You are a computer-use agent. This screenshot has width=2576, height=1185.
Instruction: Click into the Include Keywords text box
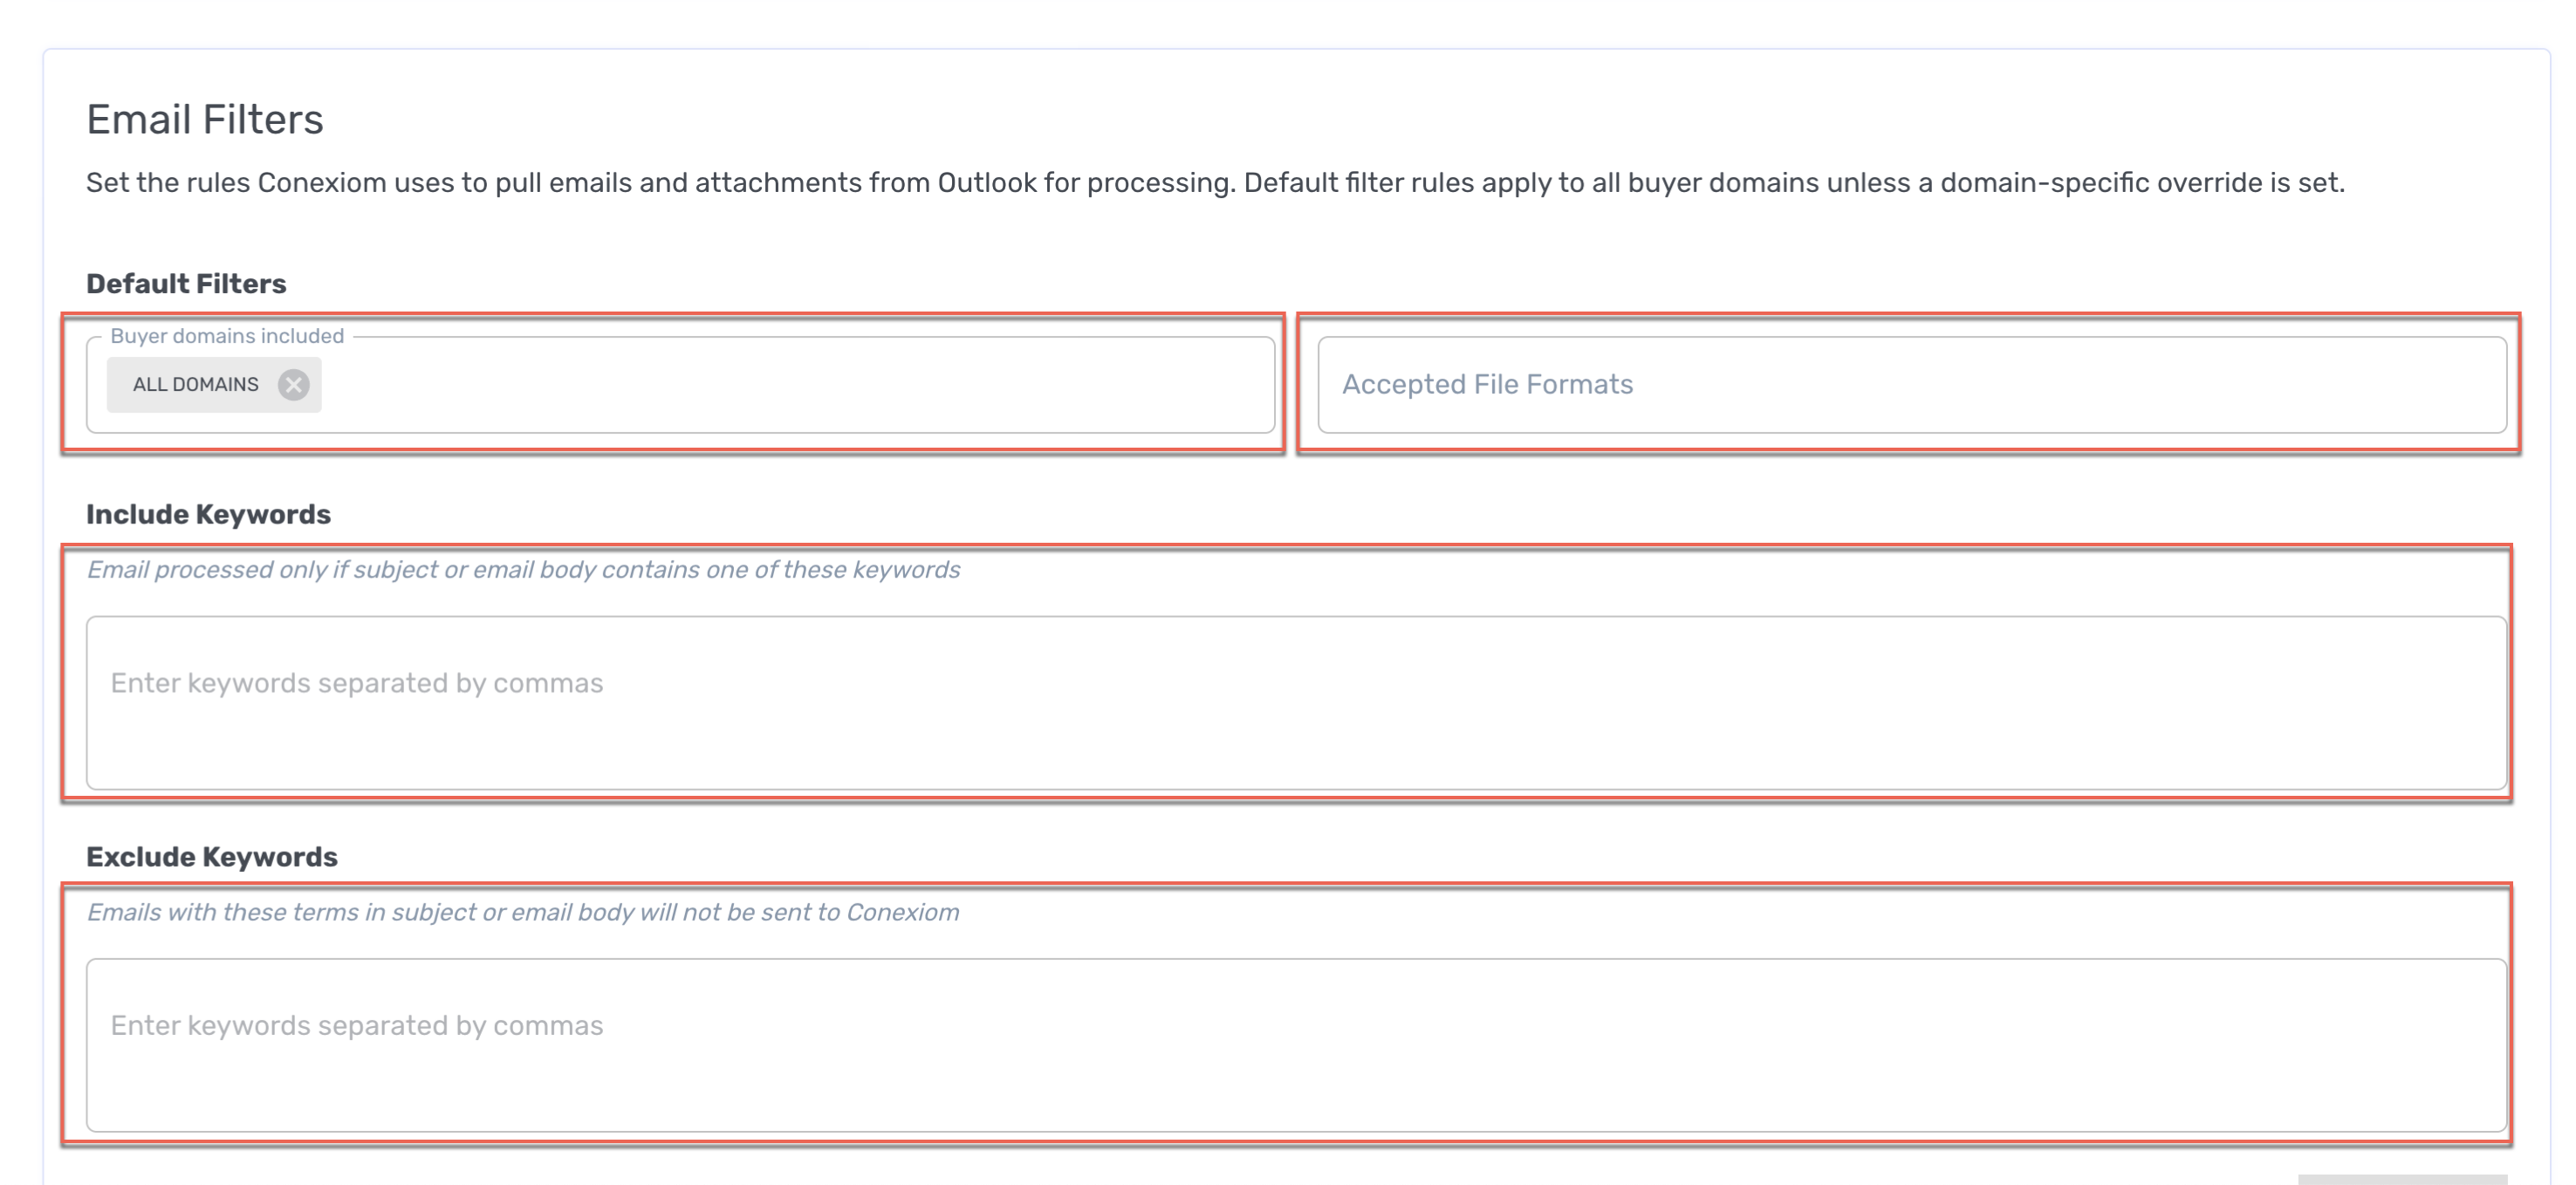(1295, 702)
